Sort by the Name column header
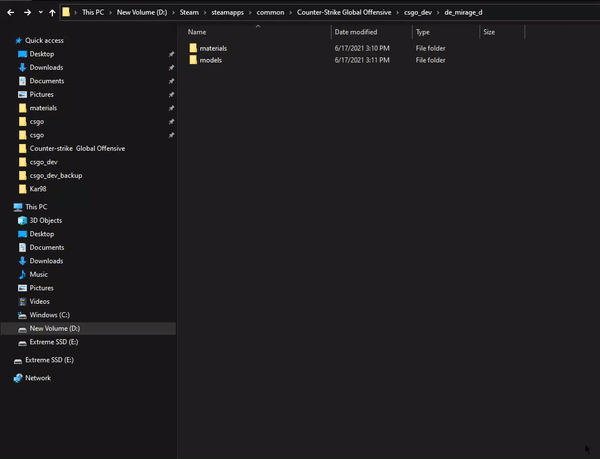 pos(197,32)
